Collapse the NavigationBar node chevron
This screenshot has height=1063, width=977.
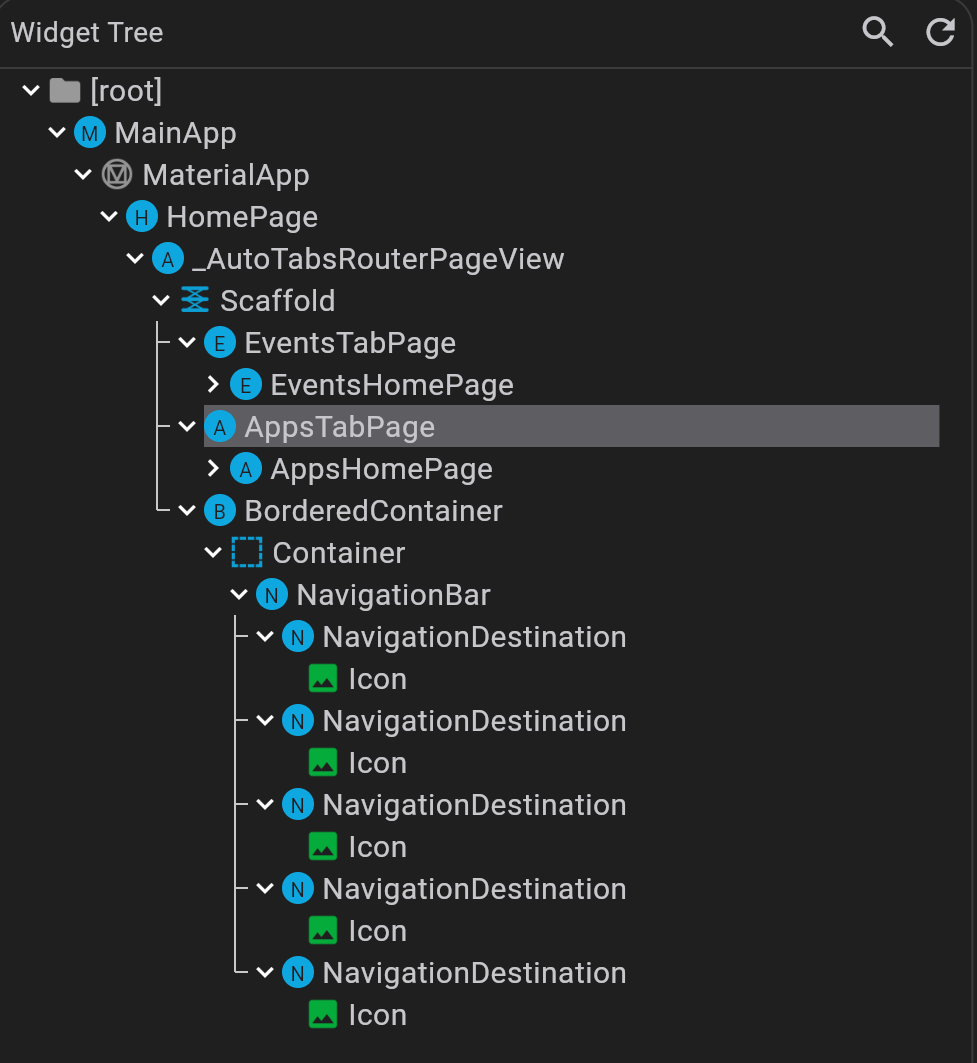(239, 594)
